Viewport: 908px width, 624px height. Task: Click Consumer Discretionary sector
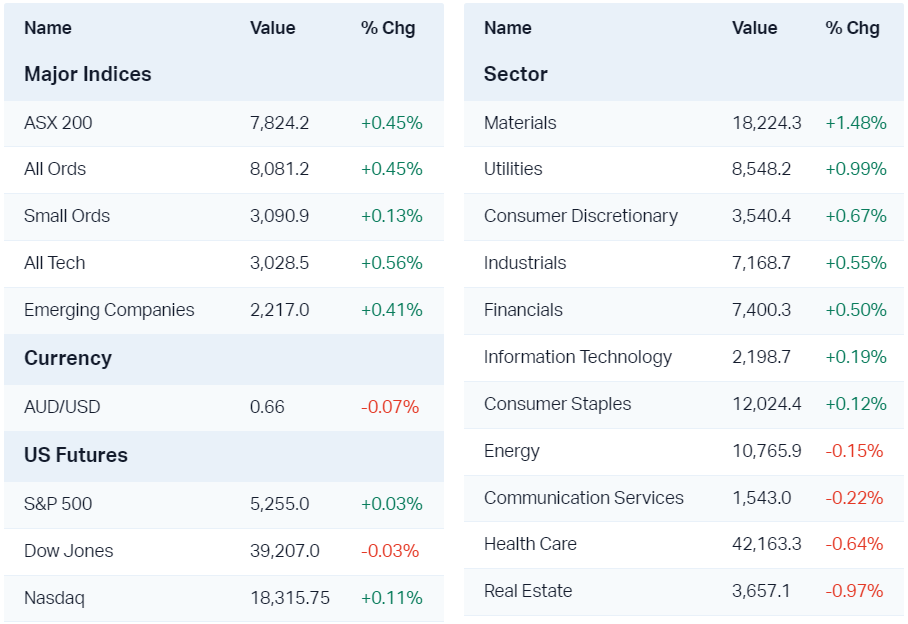(581, 216)
